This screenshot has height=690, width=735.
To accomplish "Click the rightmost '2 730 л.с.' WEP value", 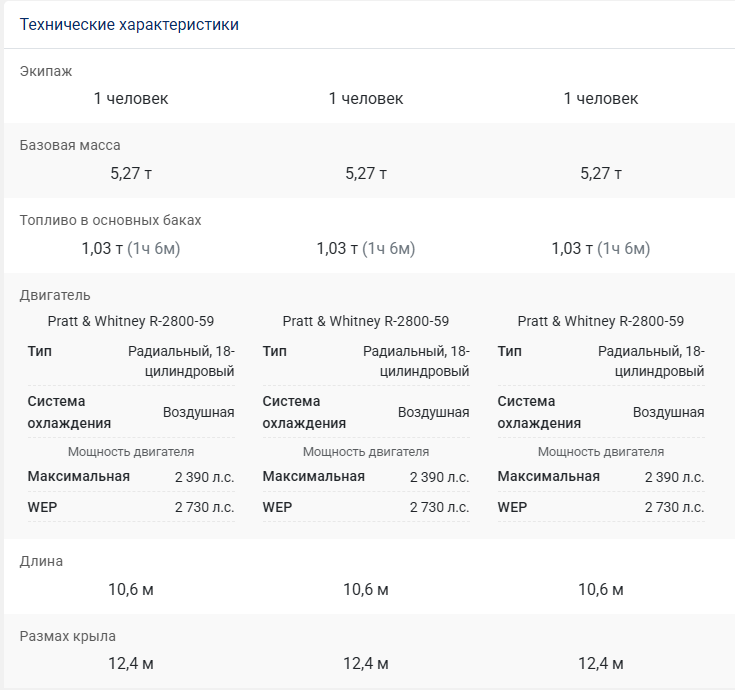I will 674,507.
